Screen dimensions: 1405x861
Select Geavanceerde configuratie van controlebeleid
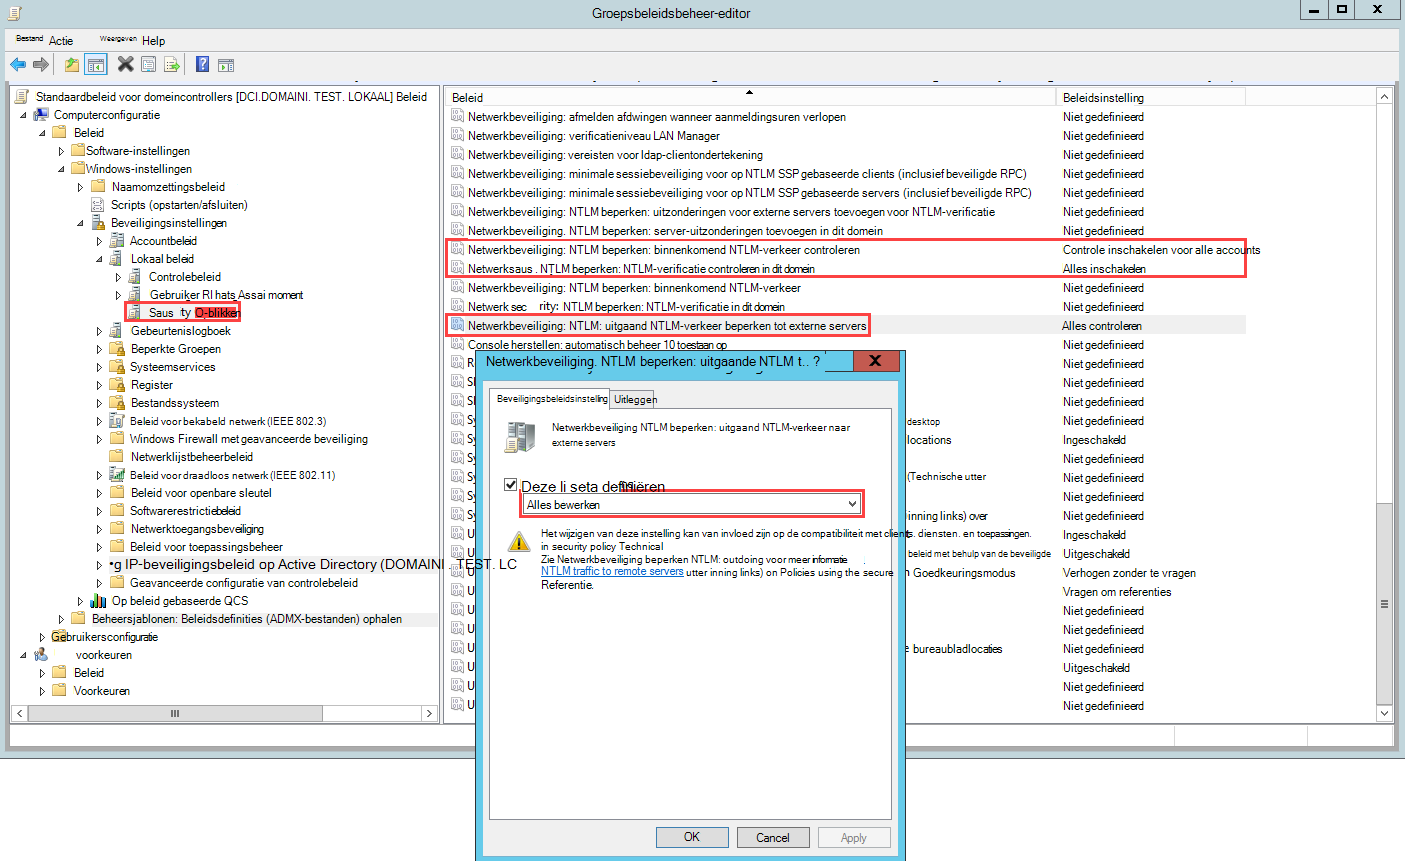coord(244,583)
